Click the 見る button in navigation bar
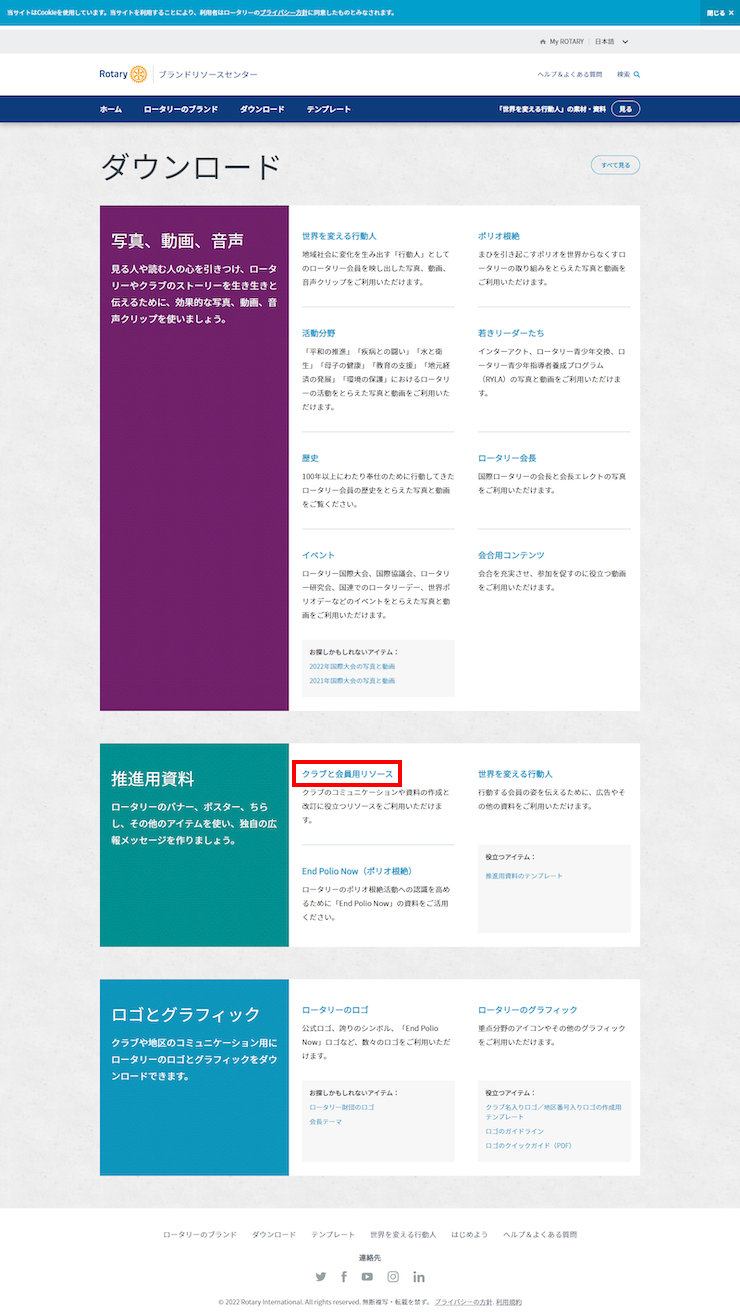This screenshot has height=1316, width=740. pos(625,109)
